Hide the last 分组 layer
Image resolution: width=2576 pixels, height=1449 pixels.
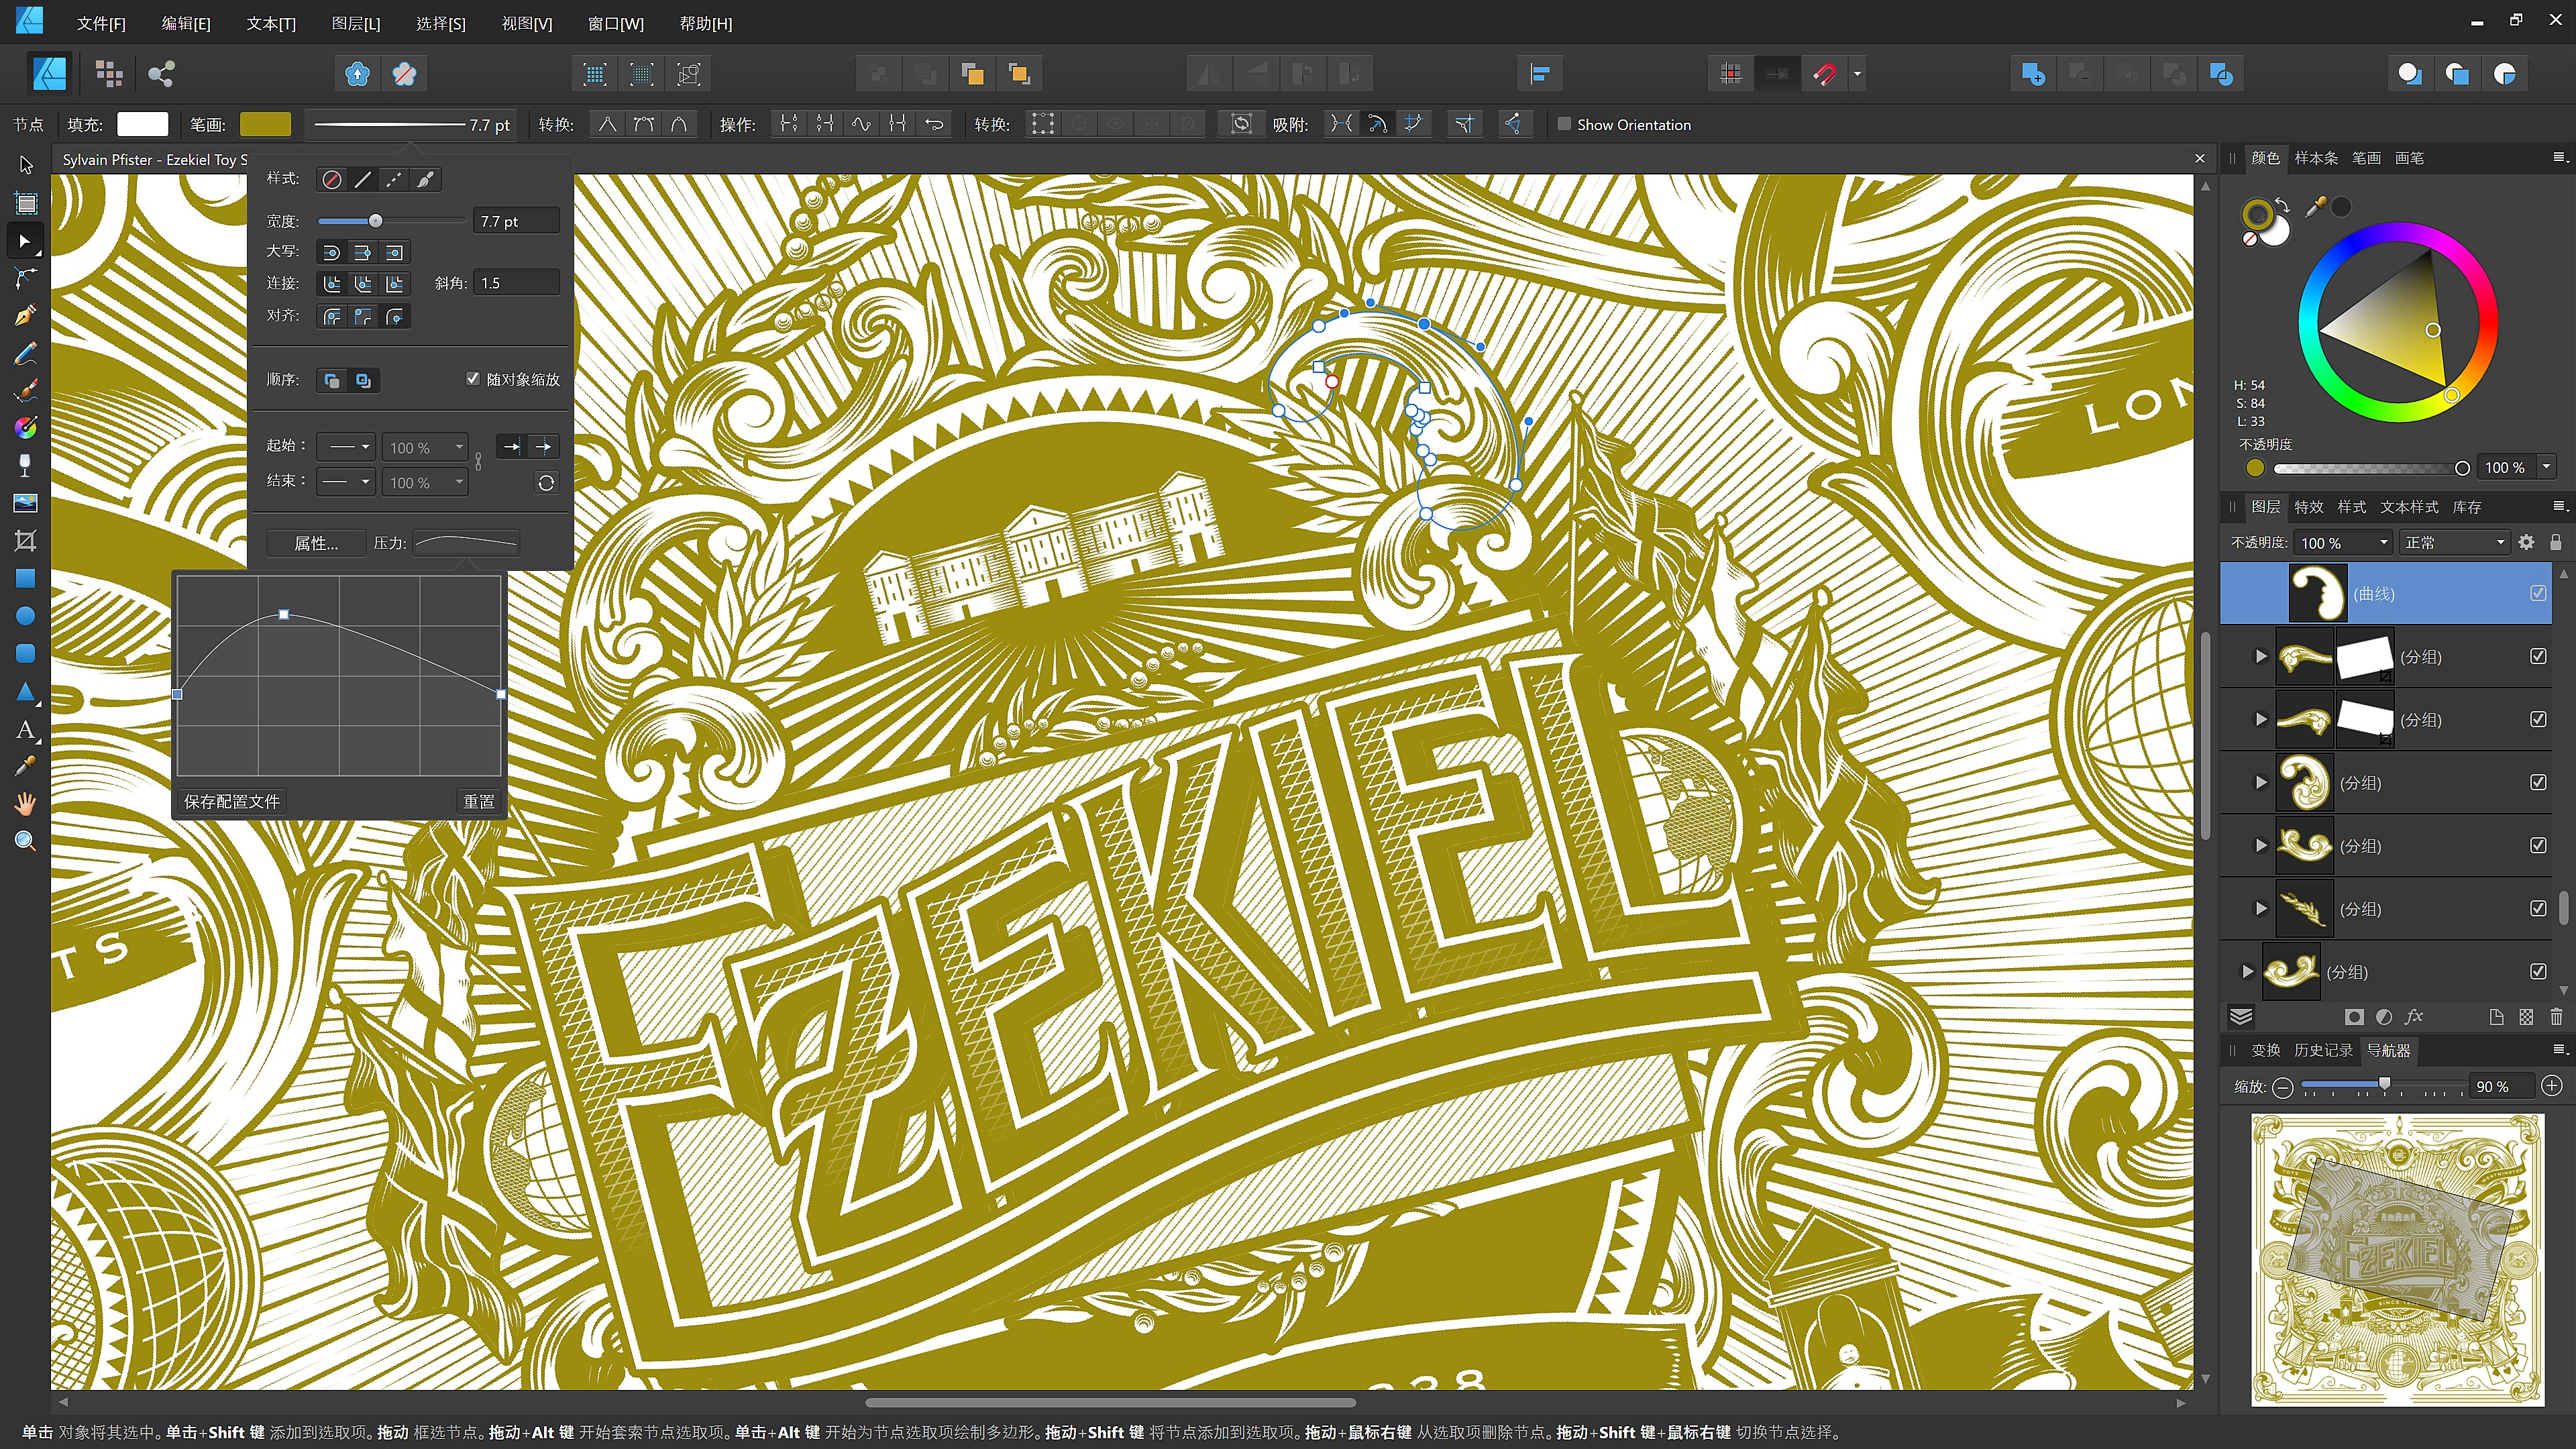tap(2538, 971)
